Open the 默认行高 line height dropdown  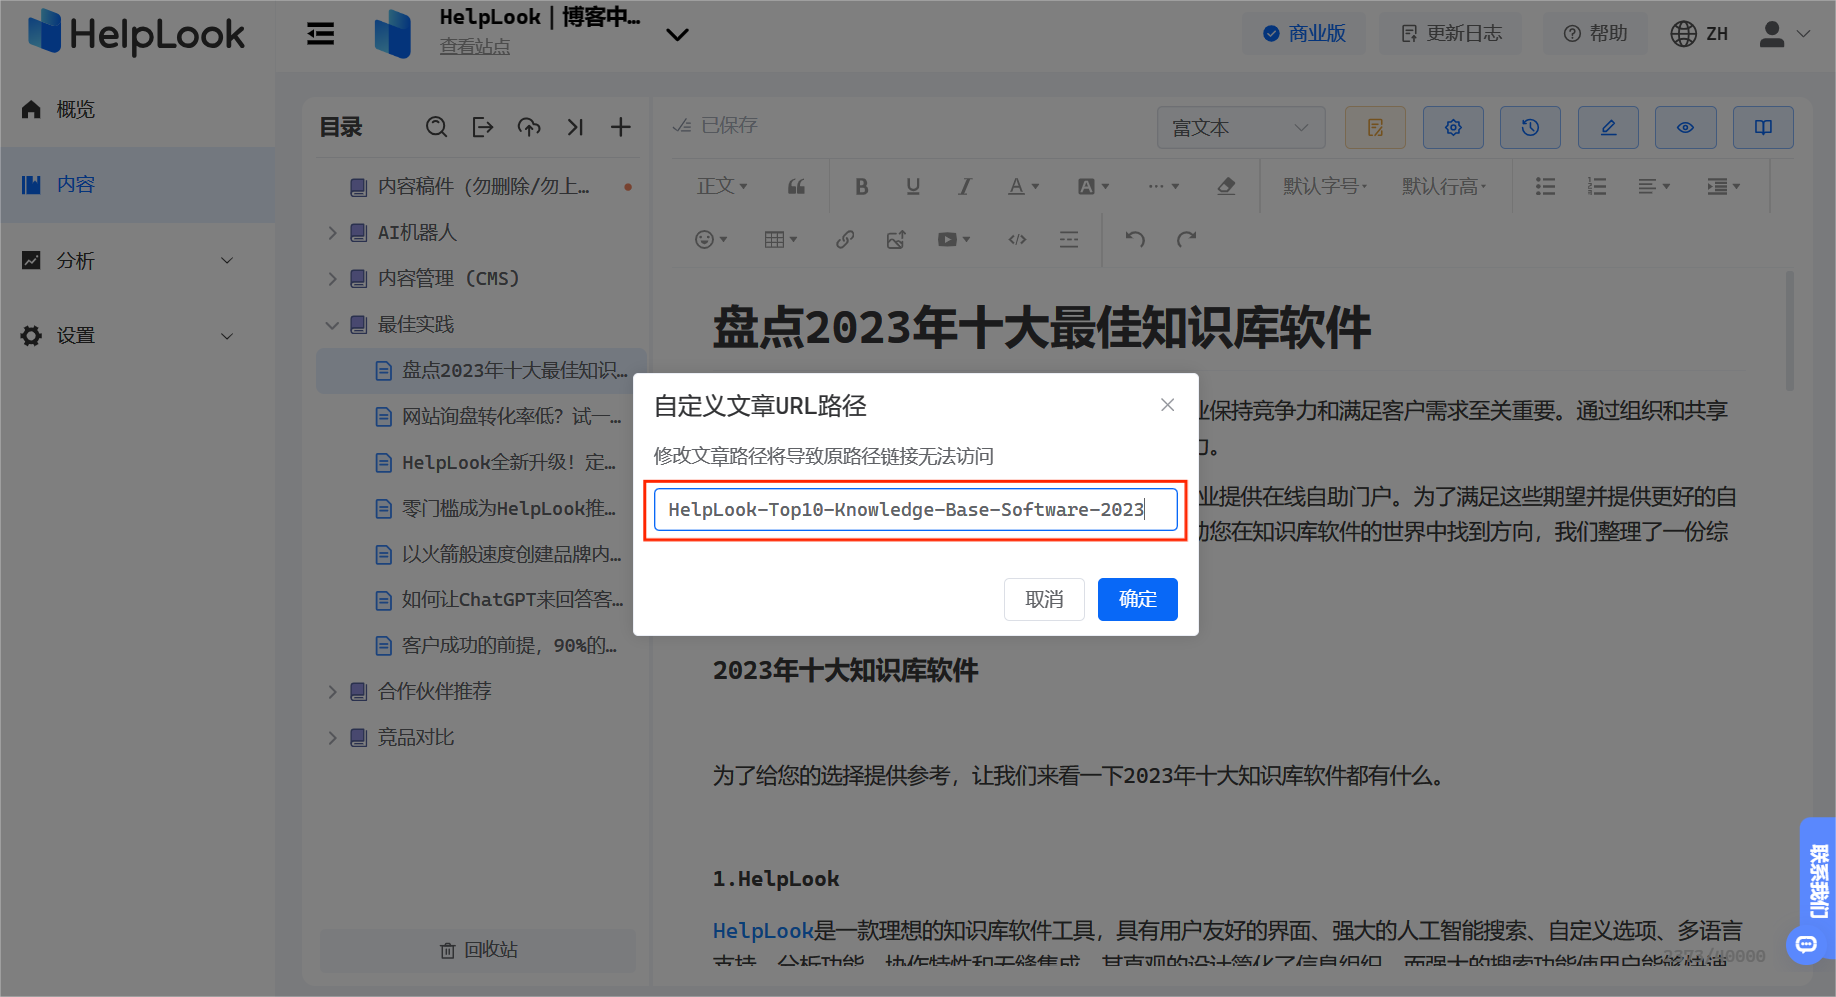tap(1444, 186)
